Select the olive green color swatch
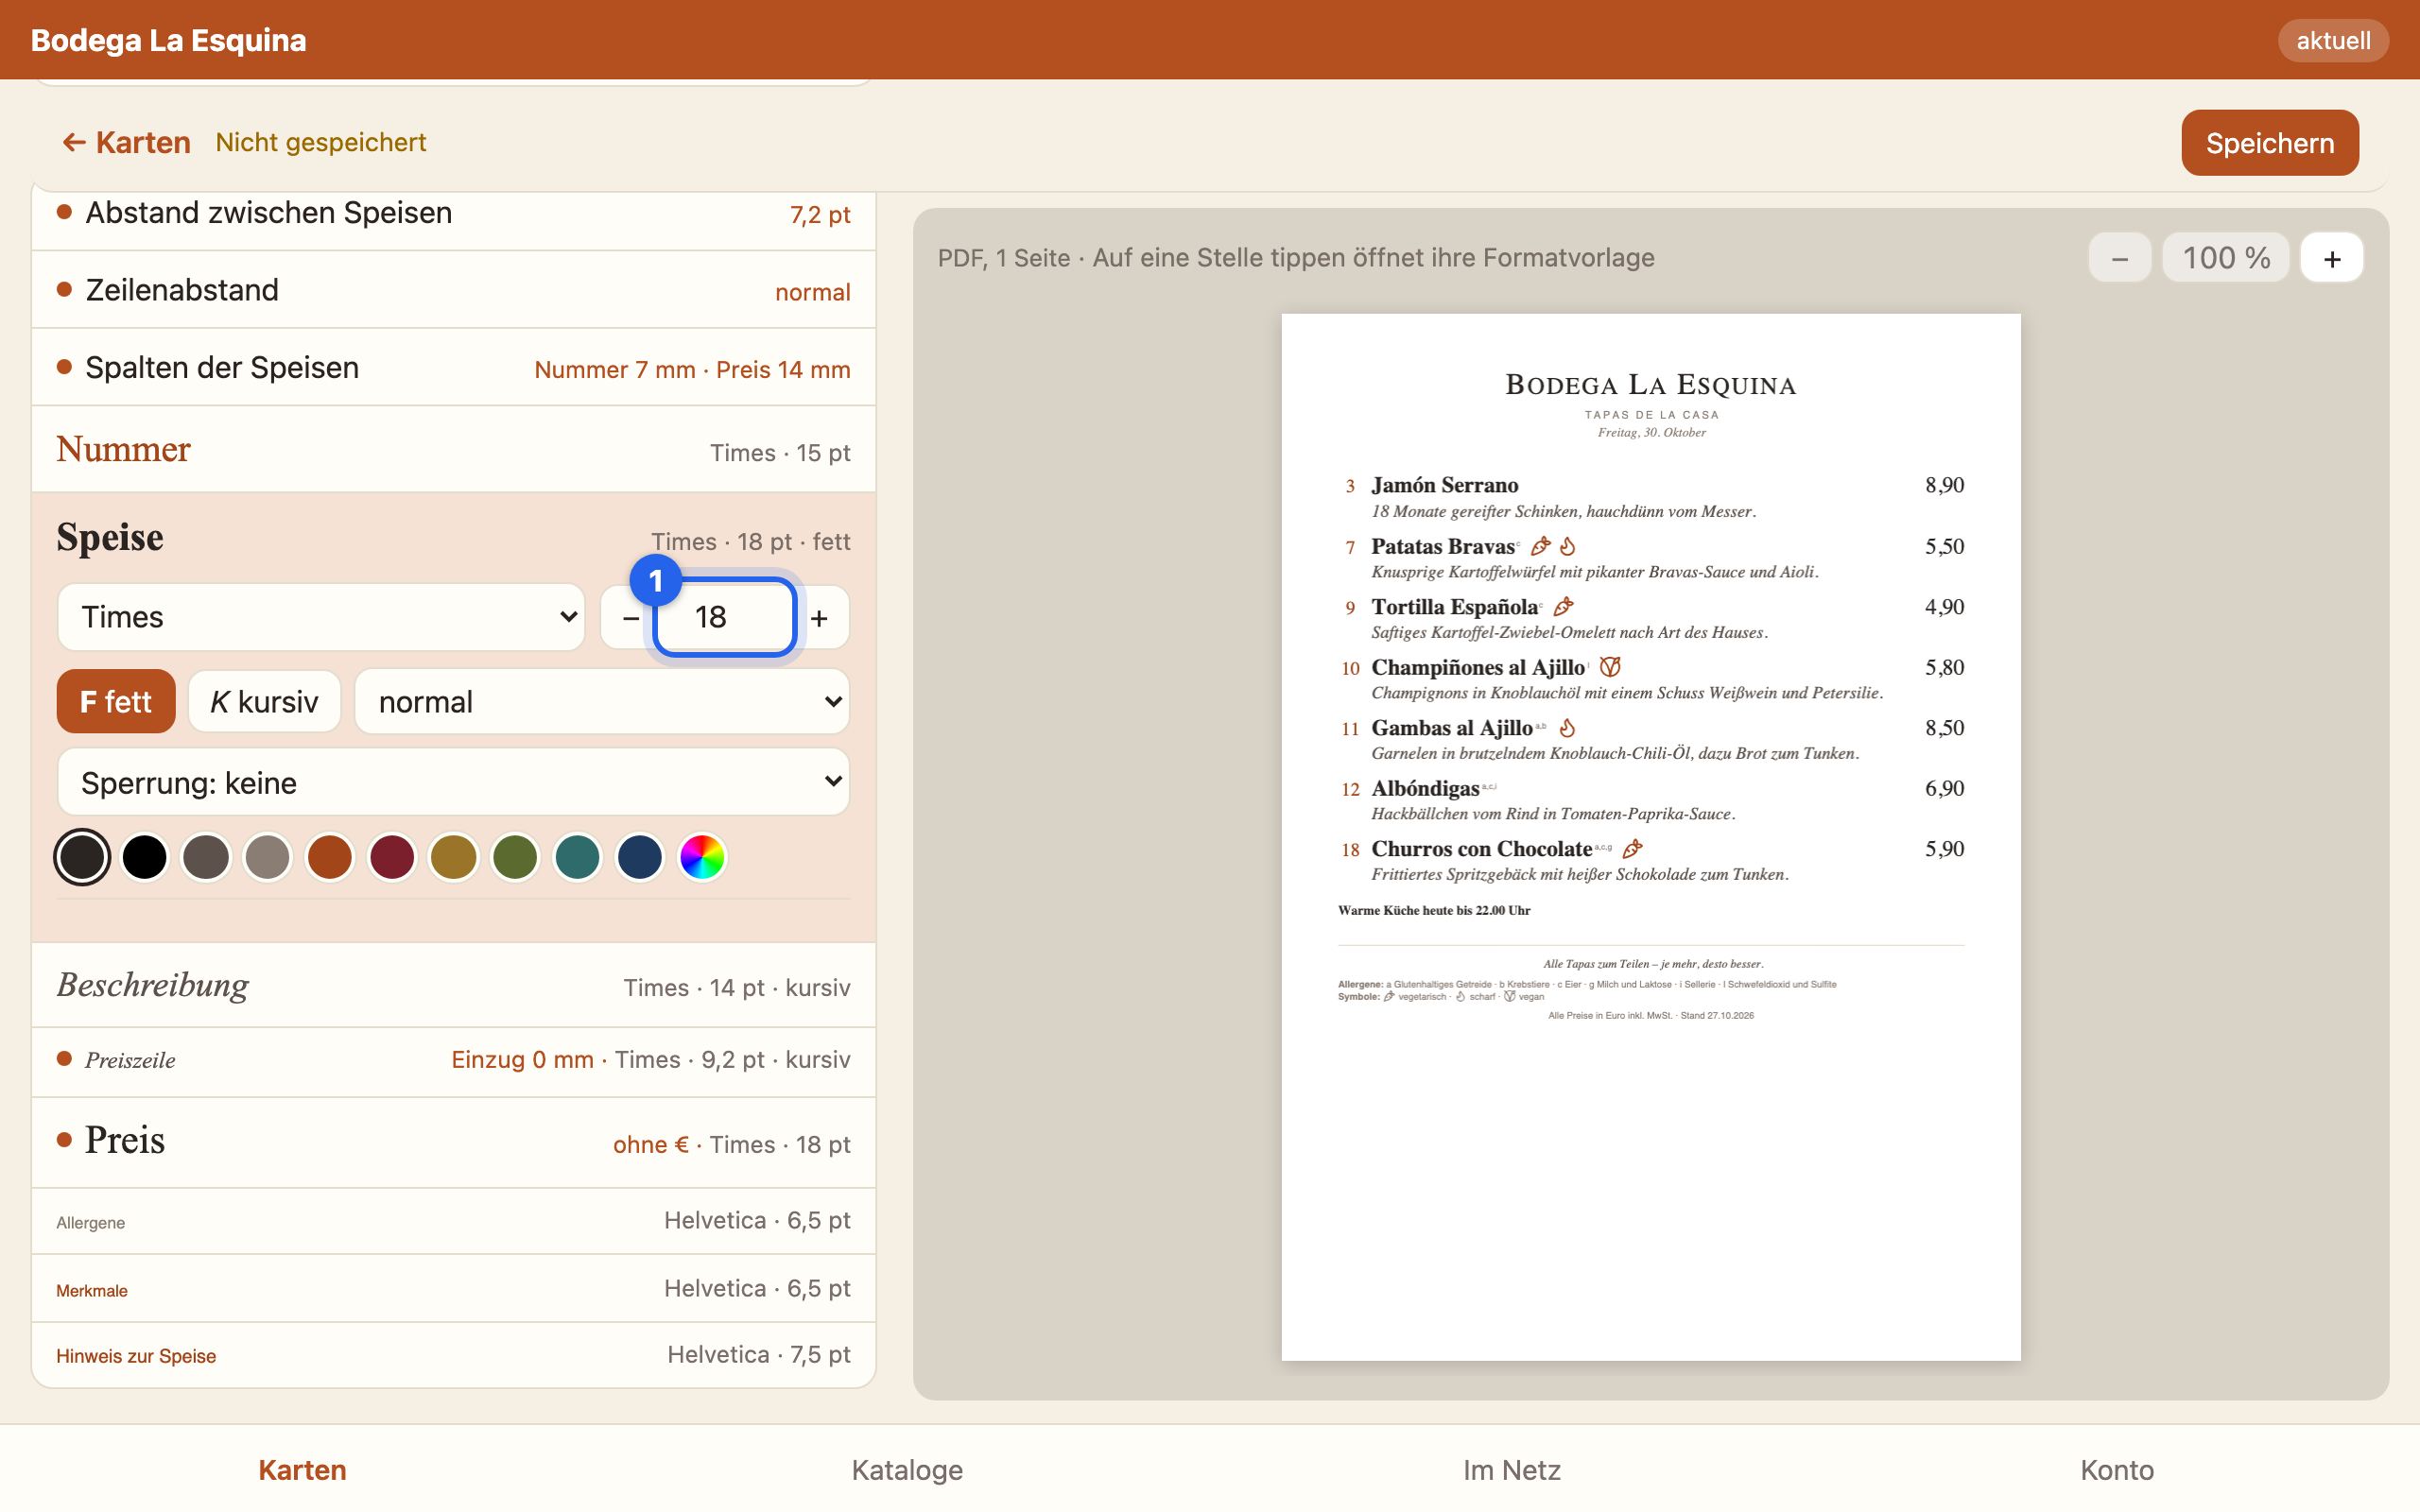 tap(516, 857)
